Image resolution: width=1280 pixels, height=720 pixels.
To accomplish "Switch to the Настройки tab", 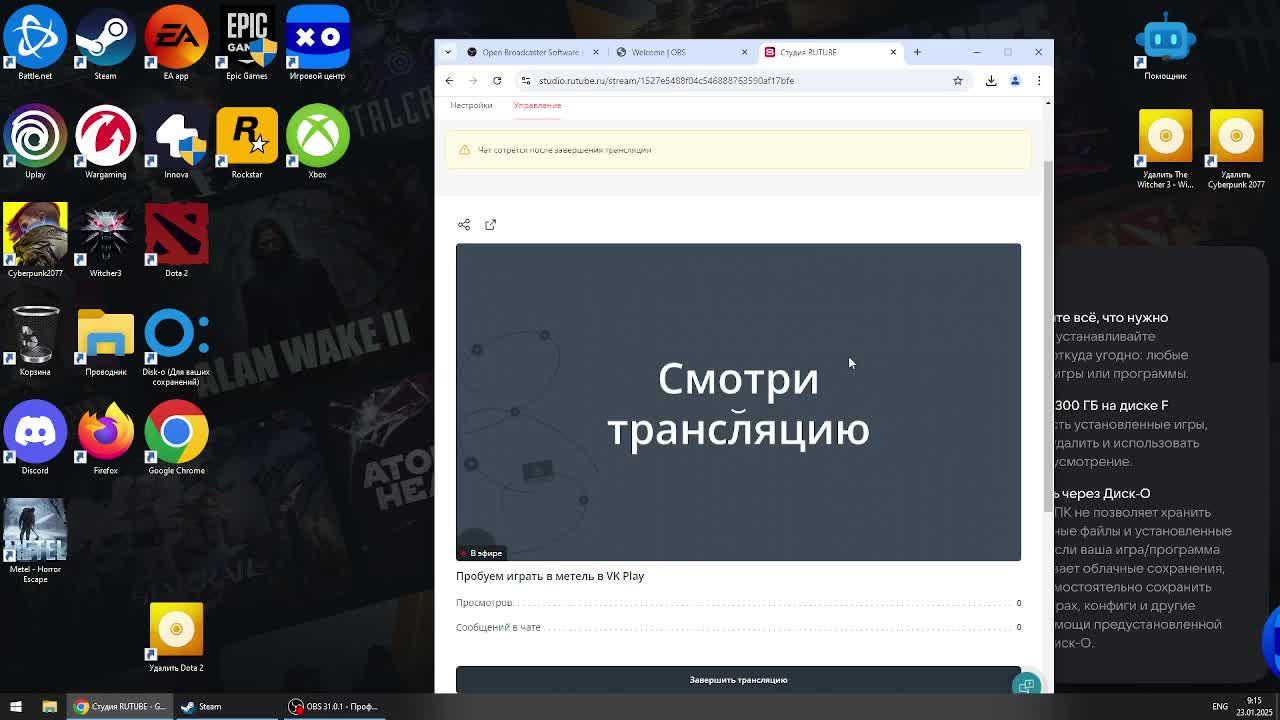I will pos(471,105).
